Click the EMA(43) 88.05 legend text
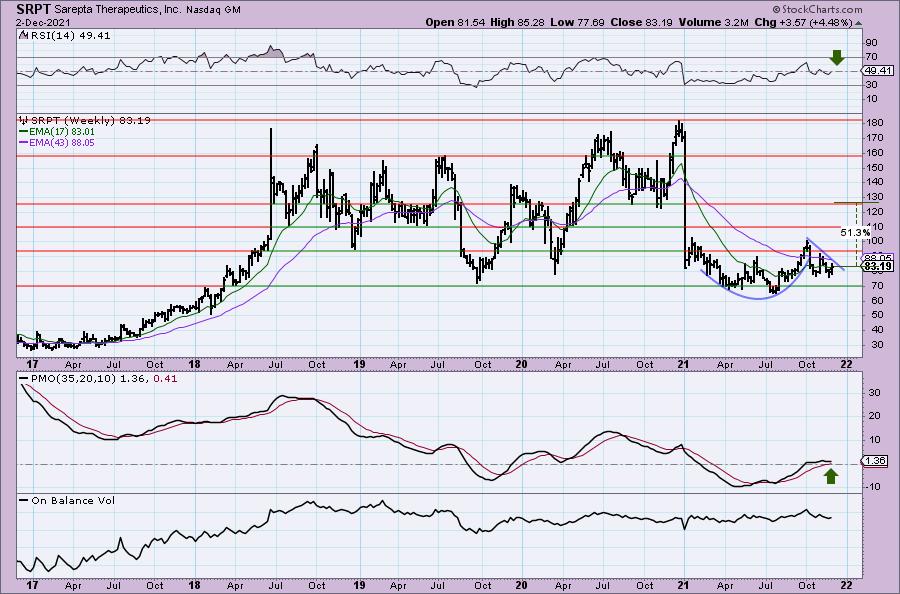This screenshot has width=900, height=594. pos(62,142)
